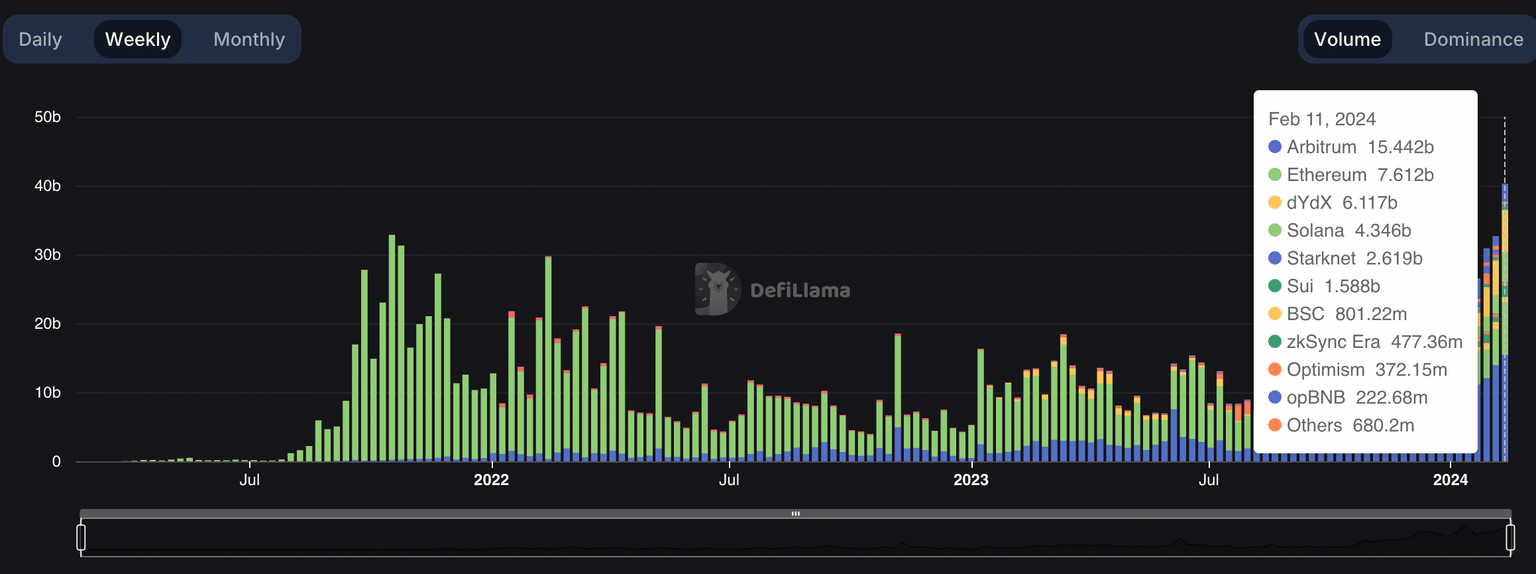
Task: Click the 20b y-axis label
Action: [x=47, y=324]
